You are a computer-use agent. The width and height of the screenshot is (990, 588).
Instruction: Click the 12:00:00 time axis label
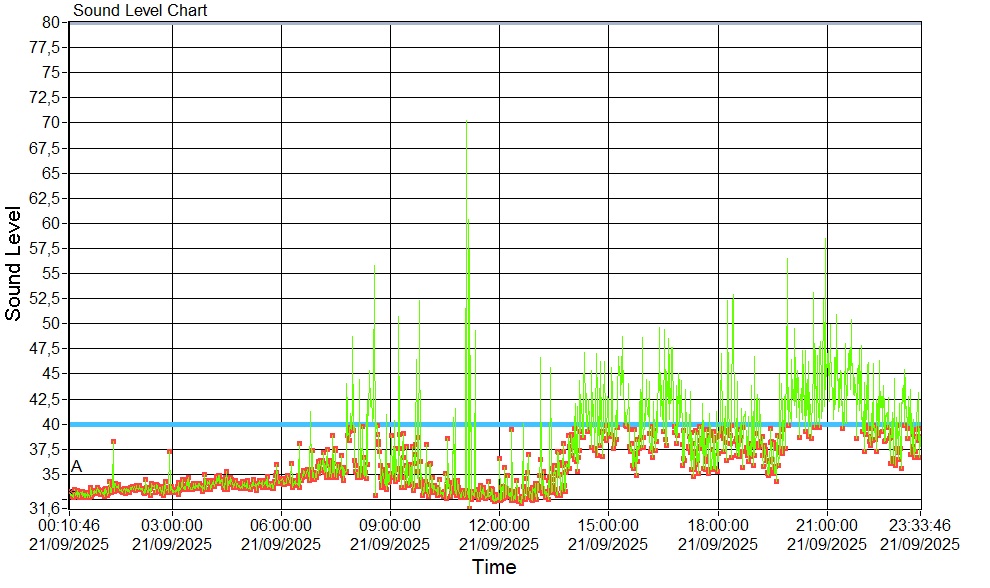[498, 524]
